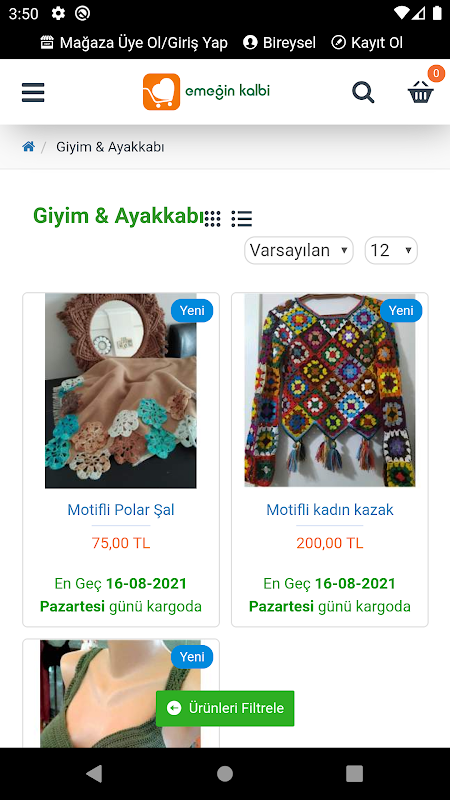The height and width of the screenshot is (800, 450).
Task: Go to home via breadcrumb house icon
Action: [x=29, y=147]
